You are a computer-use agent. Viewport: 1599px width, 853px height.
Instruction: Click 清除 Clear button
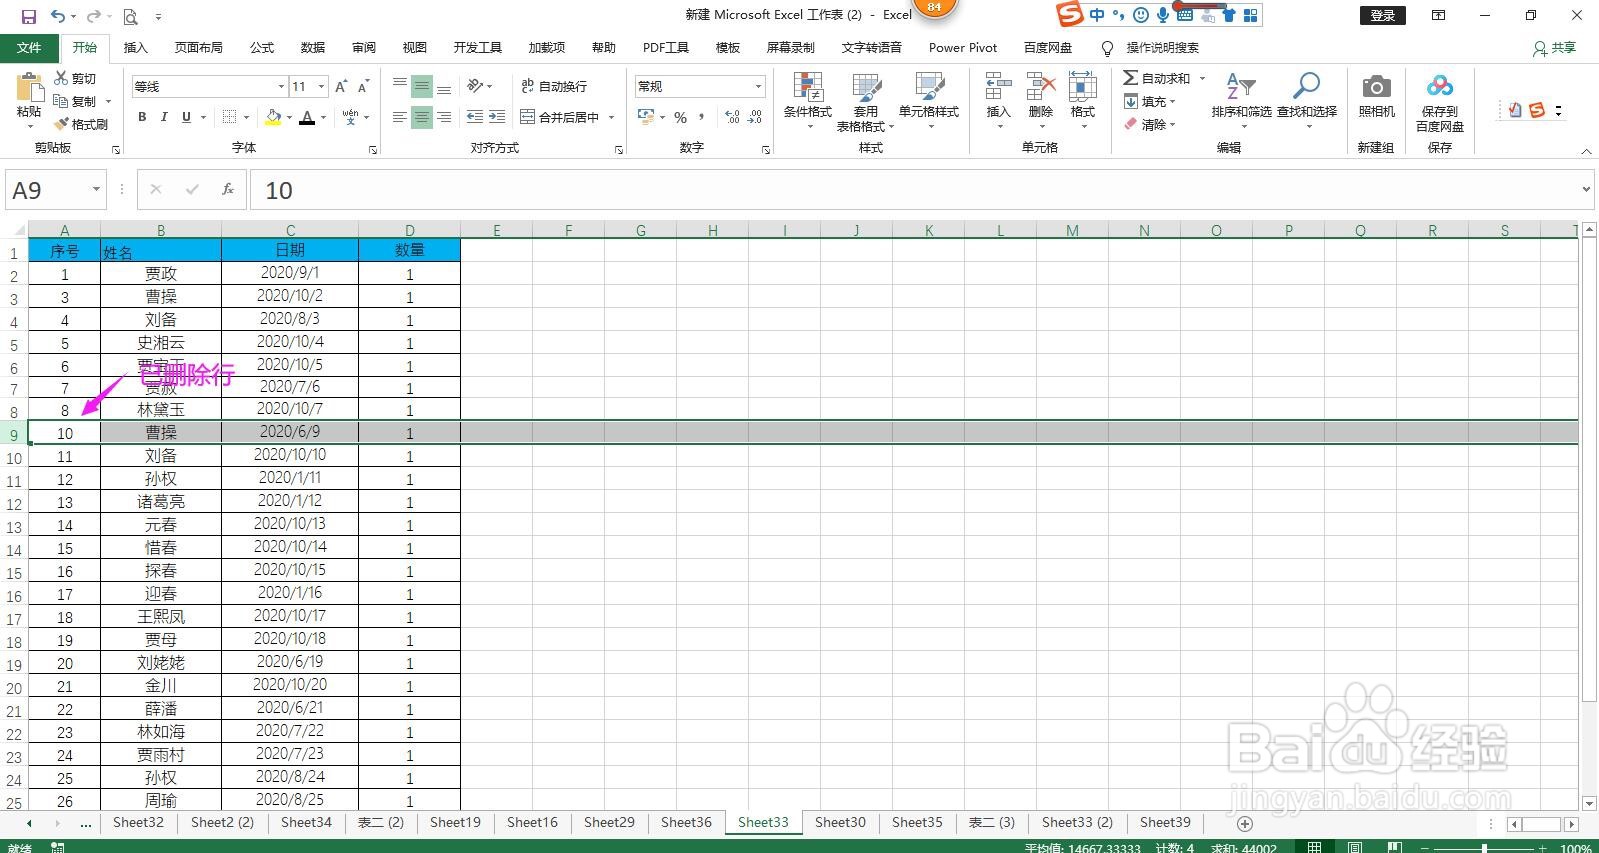click(1150, 124)
